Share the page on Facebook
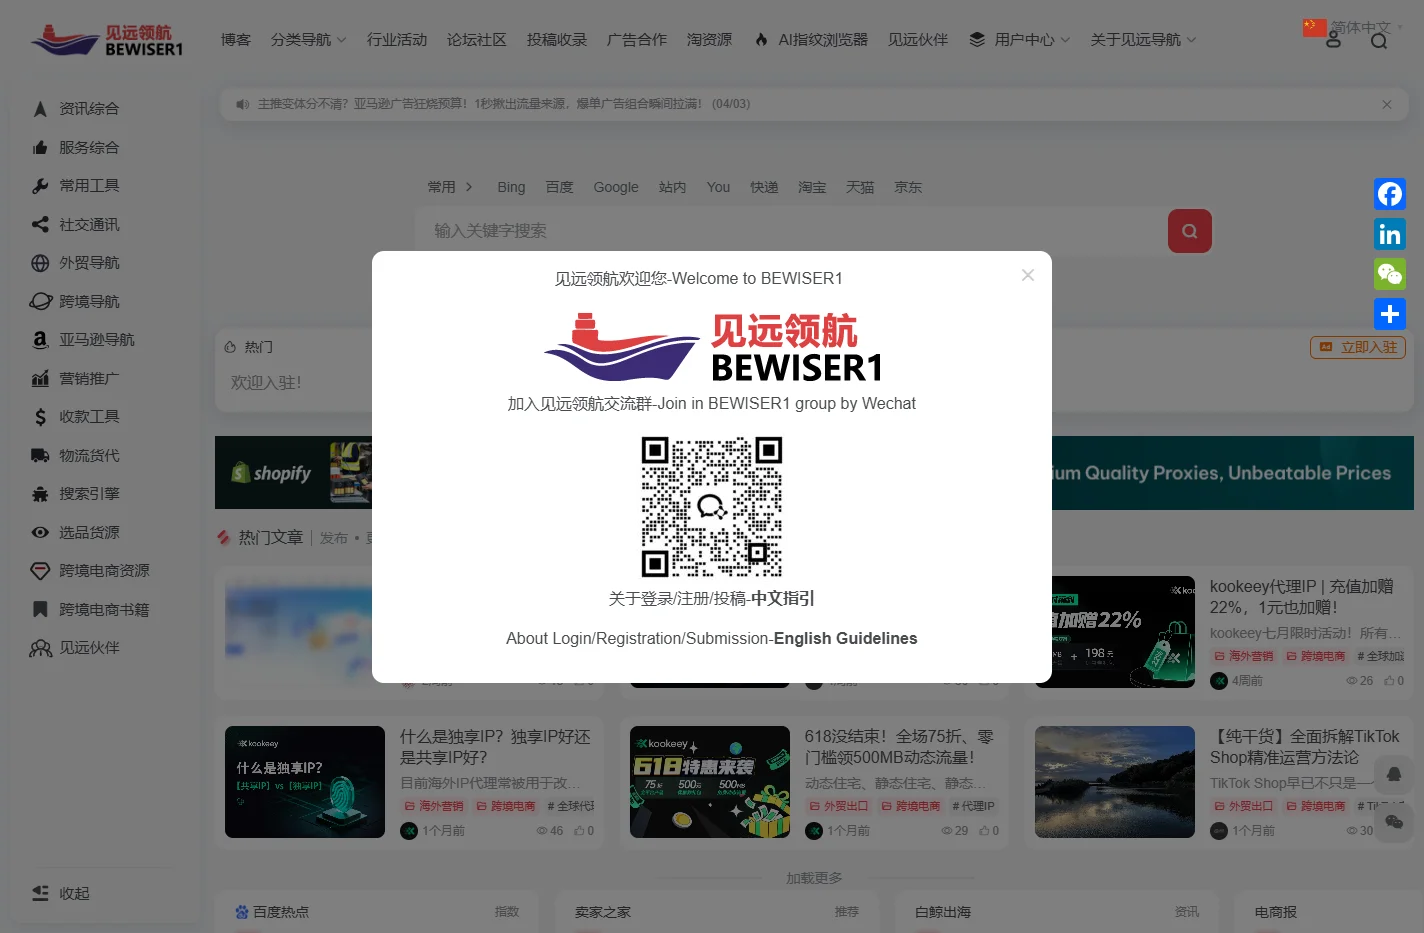 point(1390,194)
